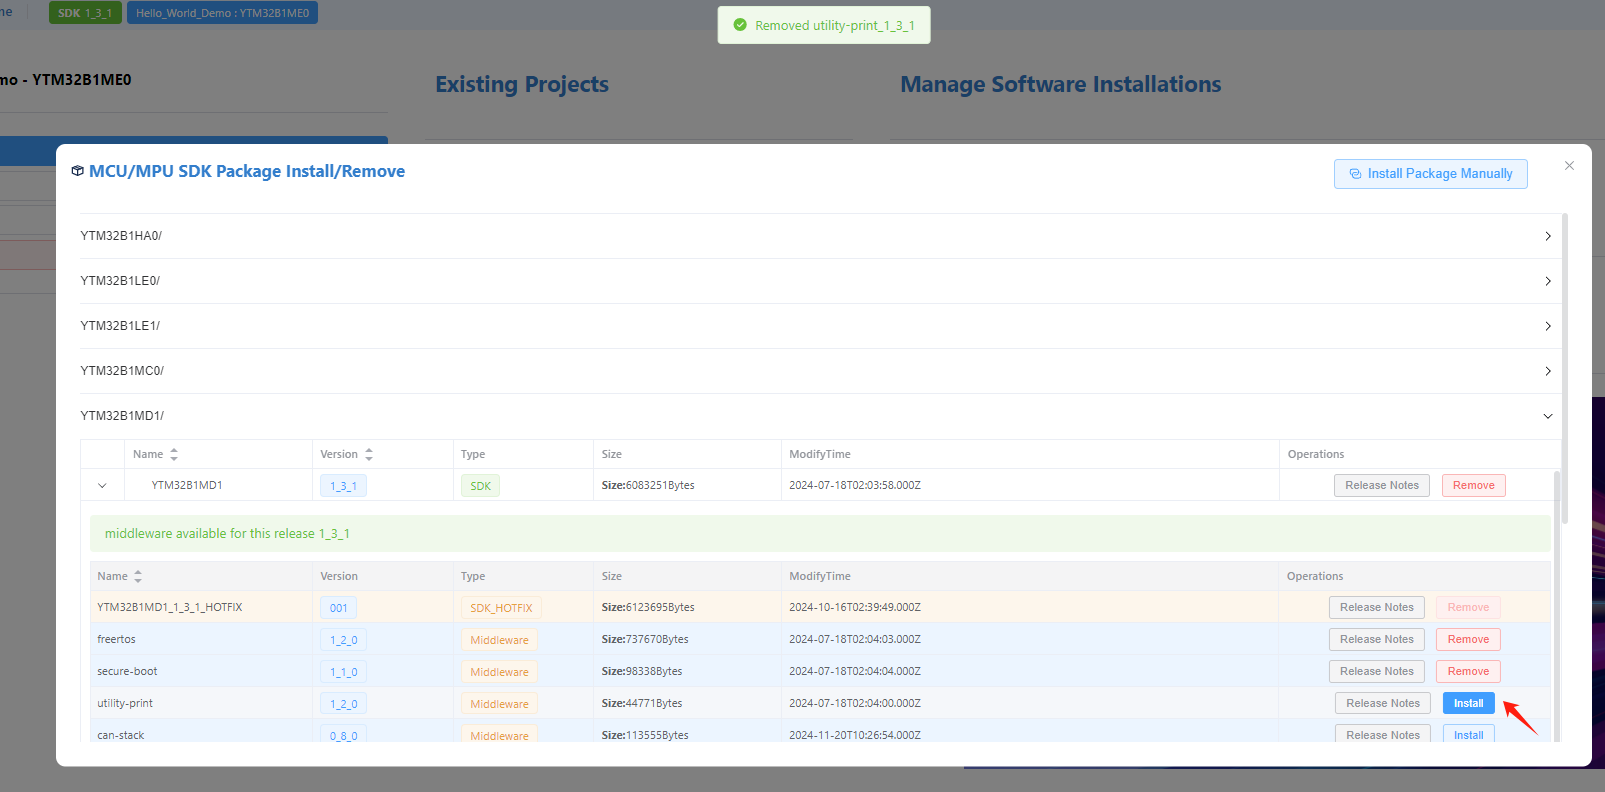The height and width of the screenshot is (792, 1605).
Task: Click the SDK_HOTFIX type tag
Action: 501,608
